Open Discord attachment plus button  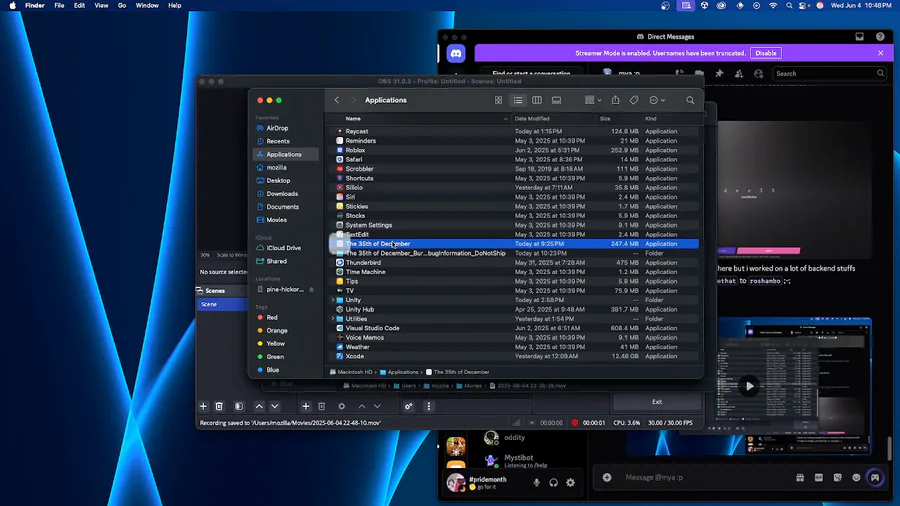(607, 477)
